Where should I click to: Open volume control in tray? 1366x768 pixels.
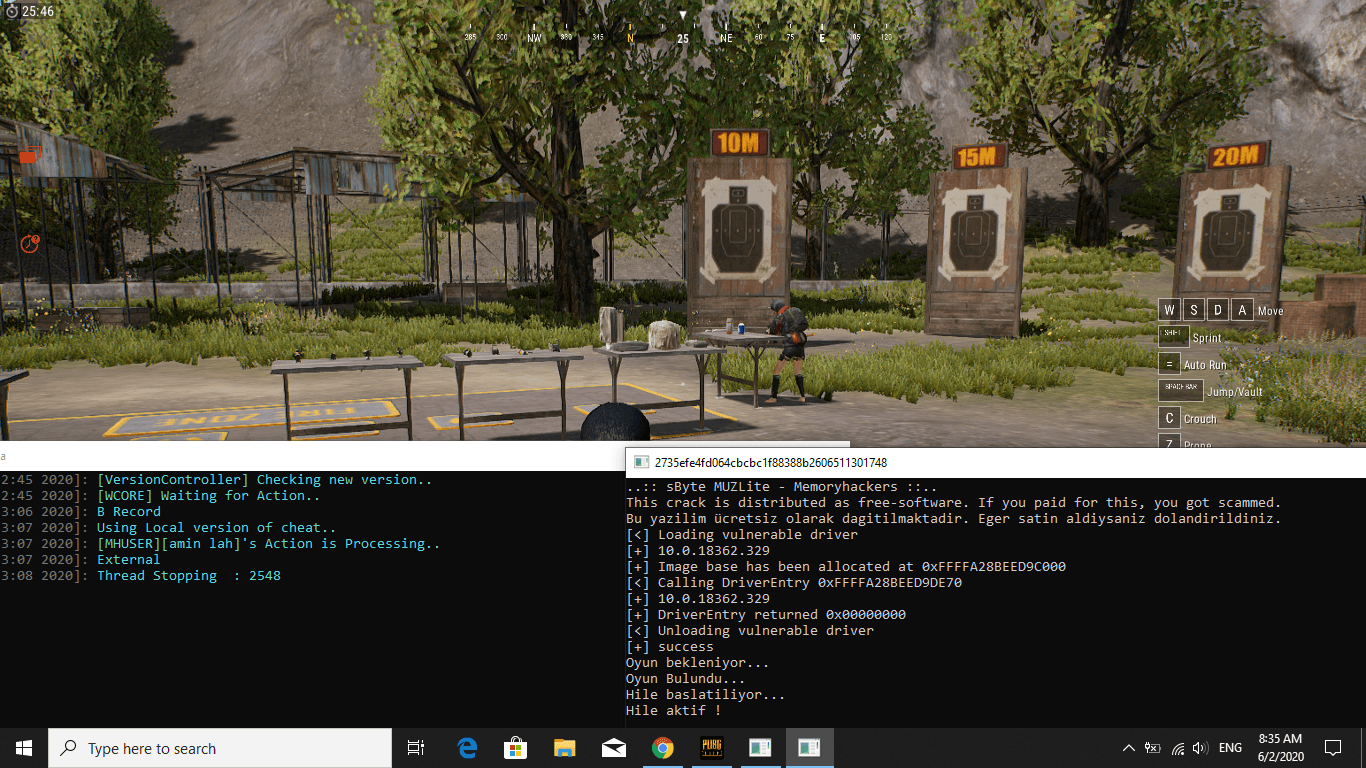(1200, 748)
